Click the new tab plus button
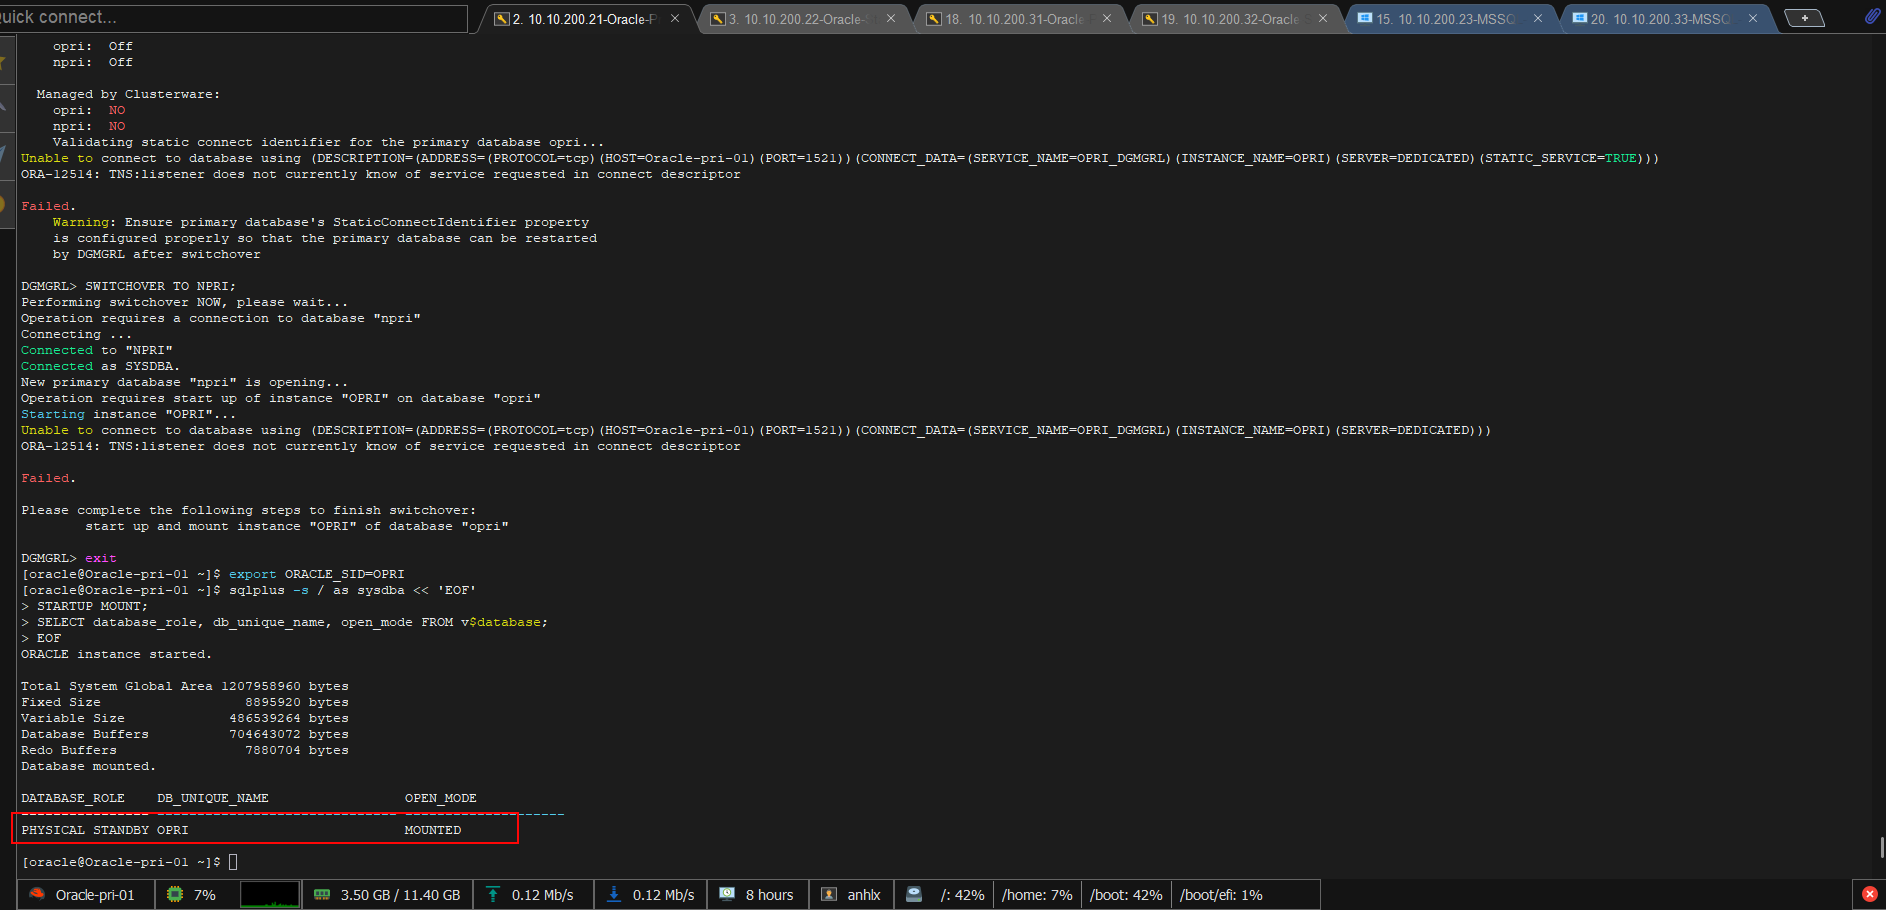This screenshot has height=910, width=1886. tap(1804, 18)
